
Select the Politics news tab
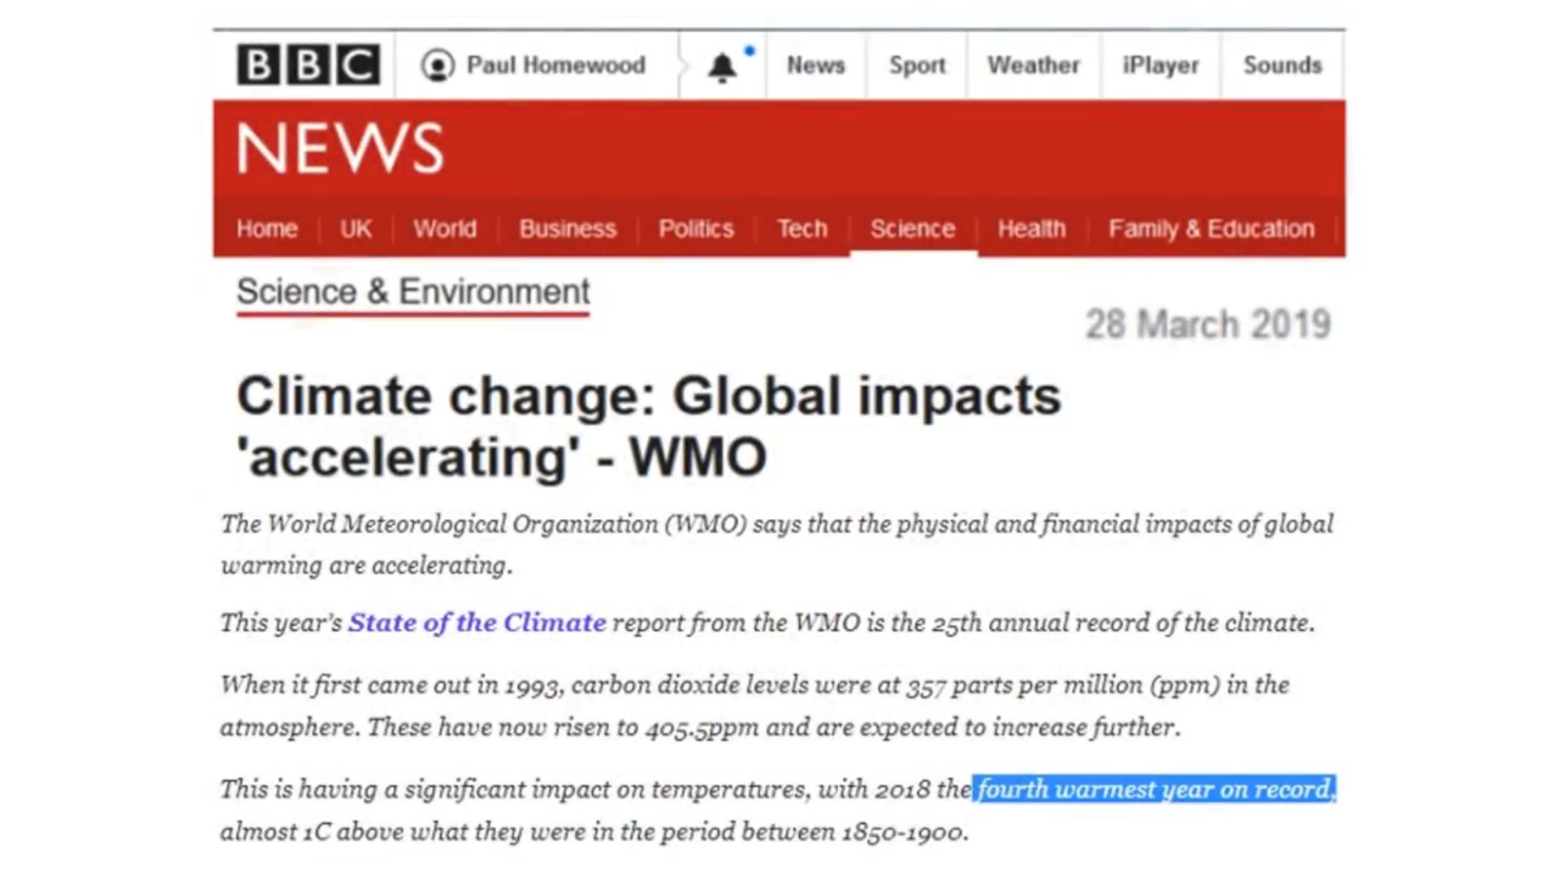pos(696,229)
